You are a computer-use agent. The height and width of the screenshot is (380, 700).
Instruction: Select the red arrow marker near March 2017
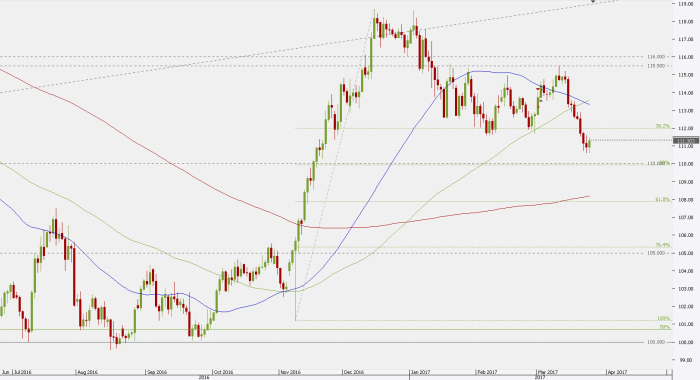coord(538,89)
